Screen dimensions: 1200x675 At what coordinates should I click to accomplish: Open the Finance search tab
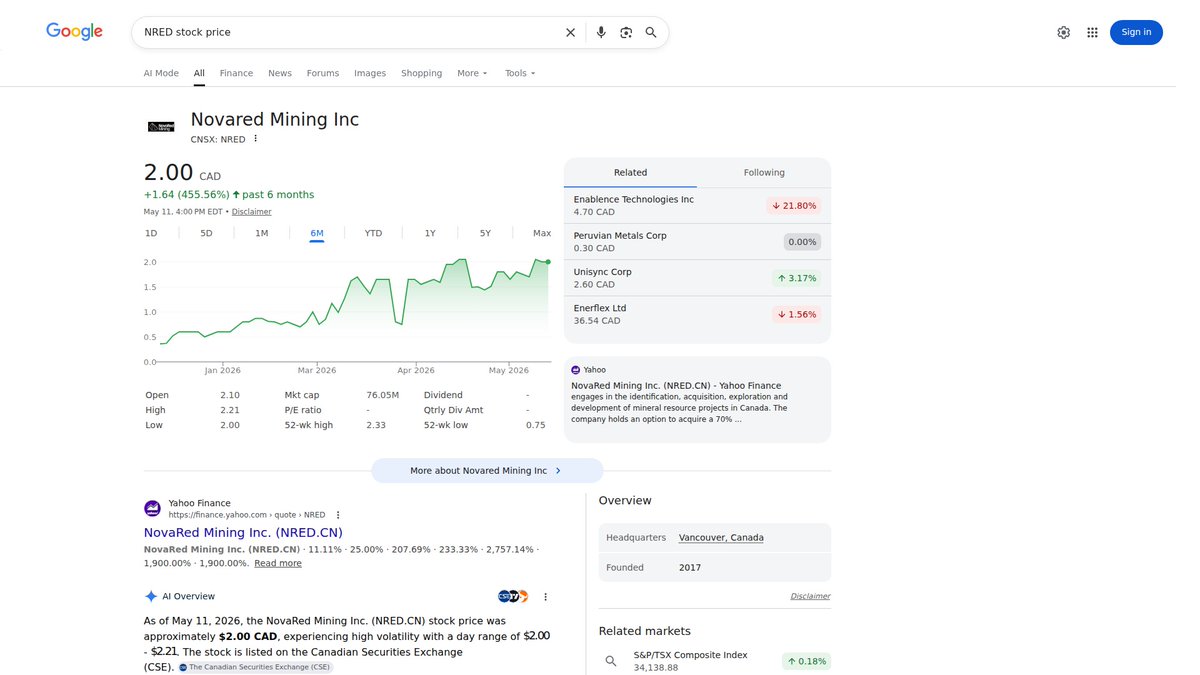point(236,73)
